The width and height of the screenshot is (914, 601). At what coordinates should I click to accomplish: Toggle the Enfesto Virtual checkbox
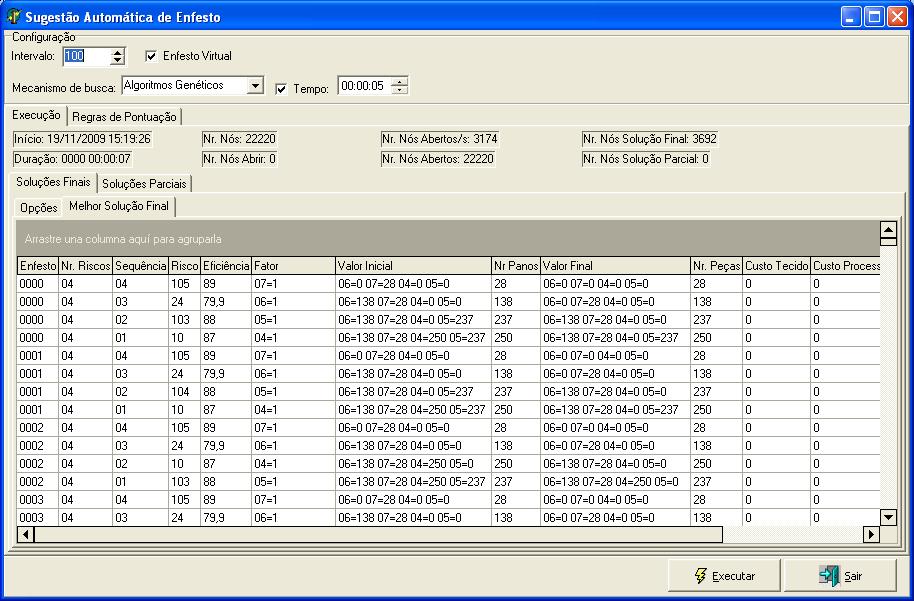point(151,56)
